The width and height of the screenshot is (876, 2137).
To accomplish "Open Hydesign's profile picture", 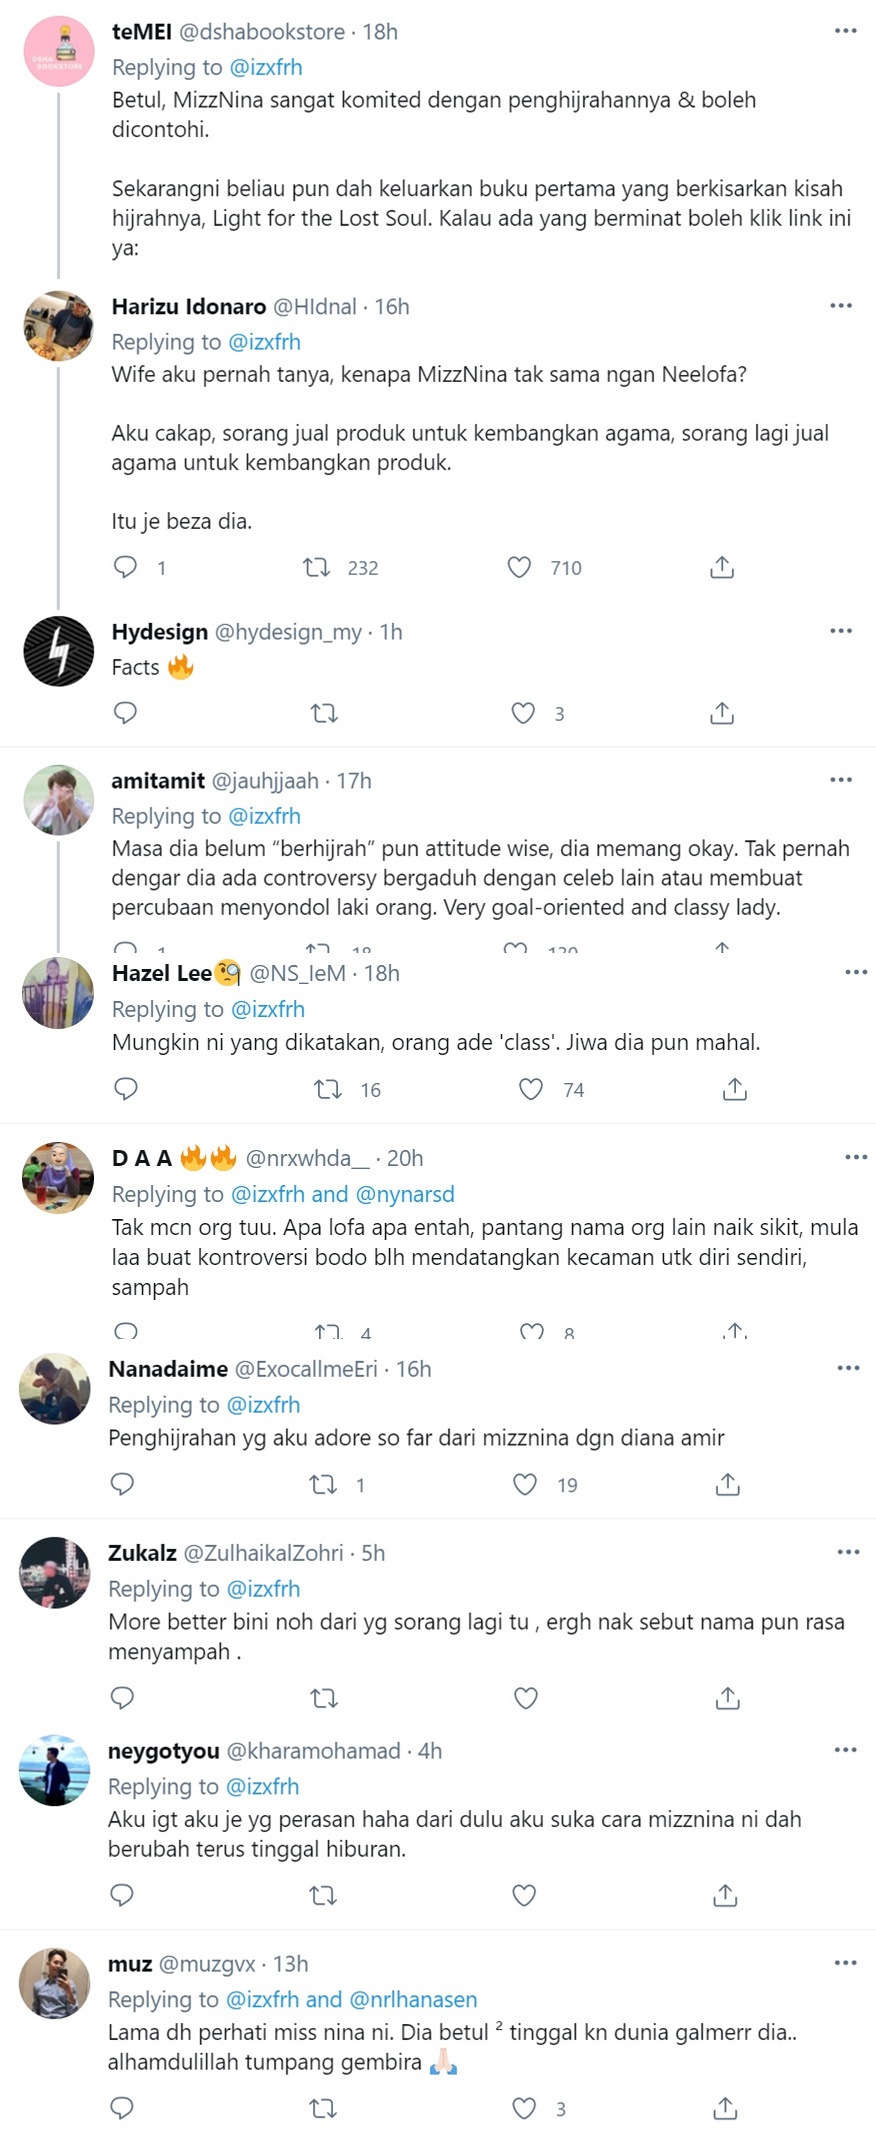I will click(x=58, y=652).
